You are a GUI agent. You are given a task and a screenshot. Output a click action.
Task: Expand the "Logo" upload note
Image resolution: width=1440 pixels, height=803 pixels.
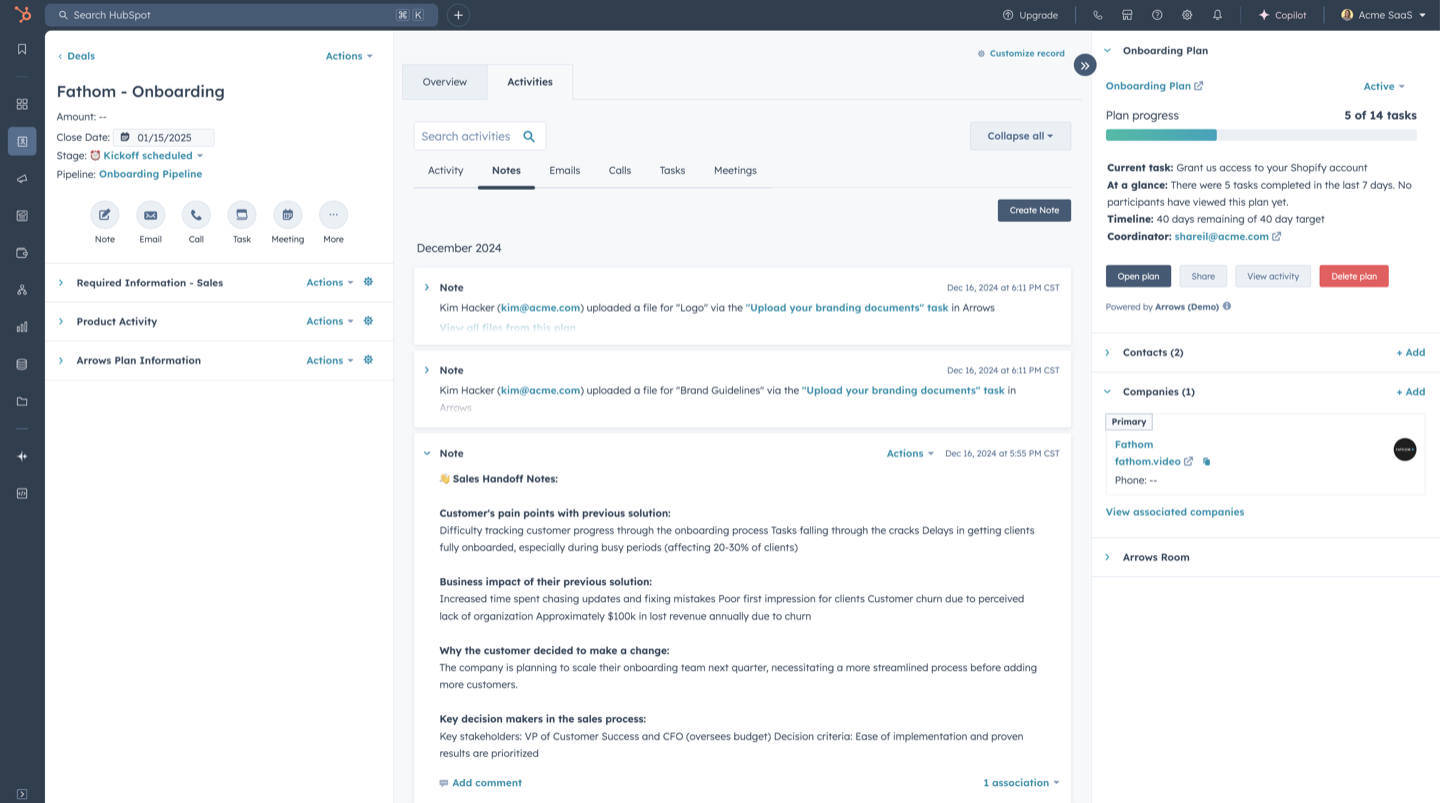click(x=427, y=287)
